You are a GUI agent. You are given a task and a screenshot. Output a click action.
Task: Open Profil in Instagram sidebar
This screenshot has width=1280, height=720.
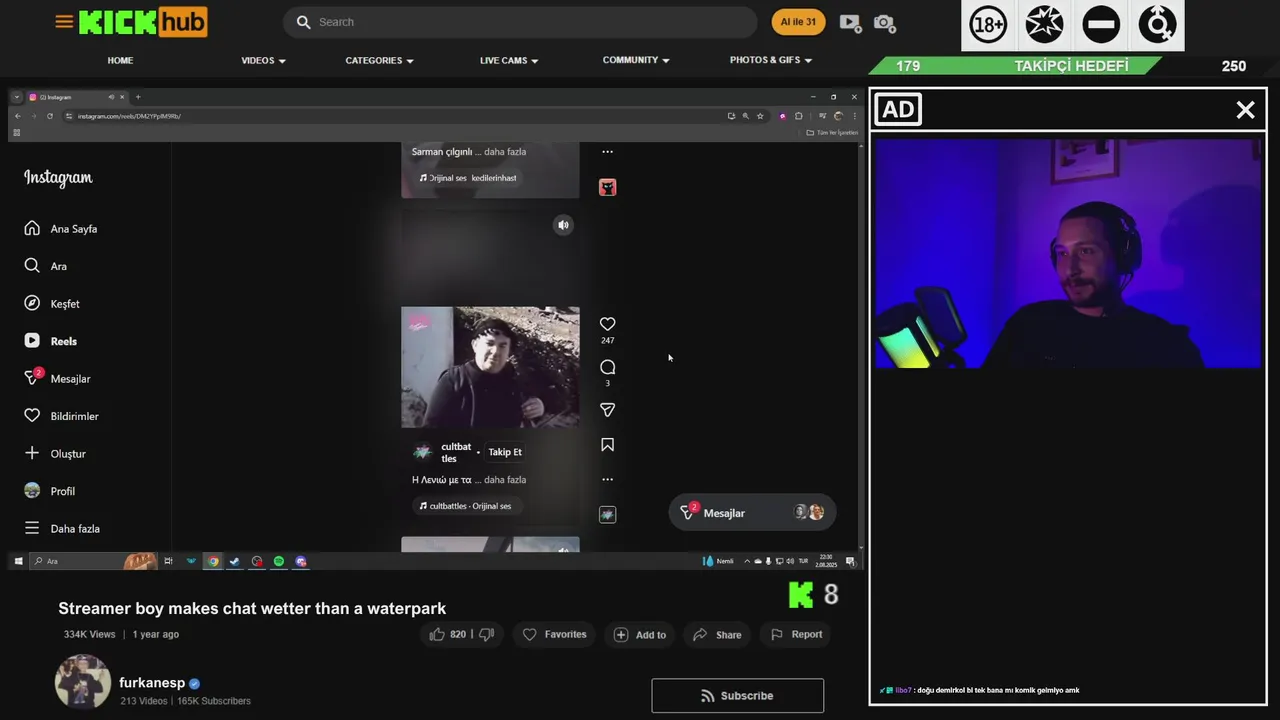(49, 491)
